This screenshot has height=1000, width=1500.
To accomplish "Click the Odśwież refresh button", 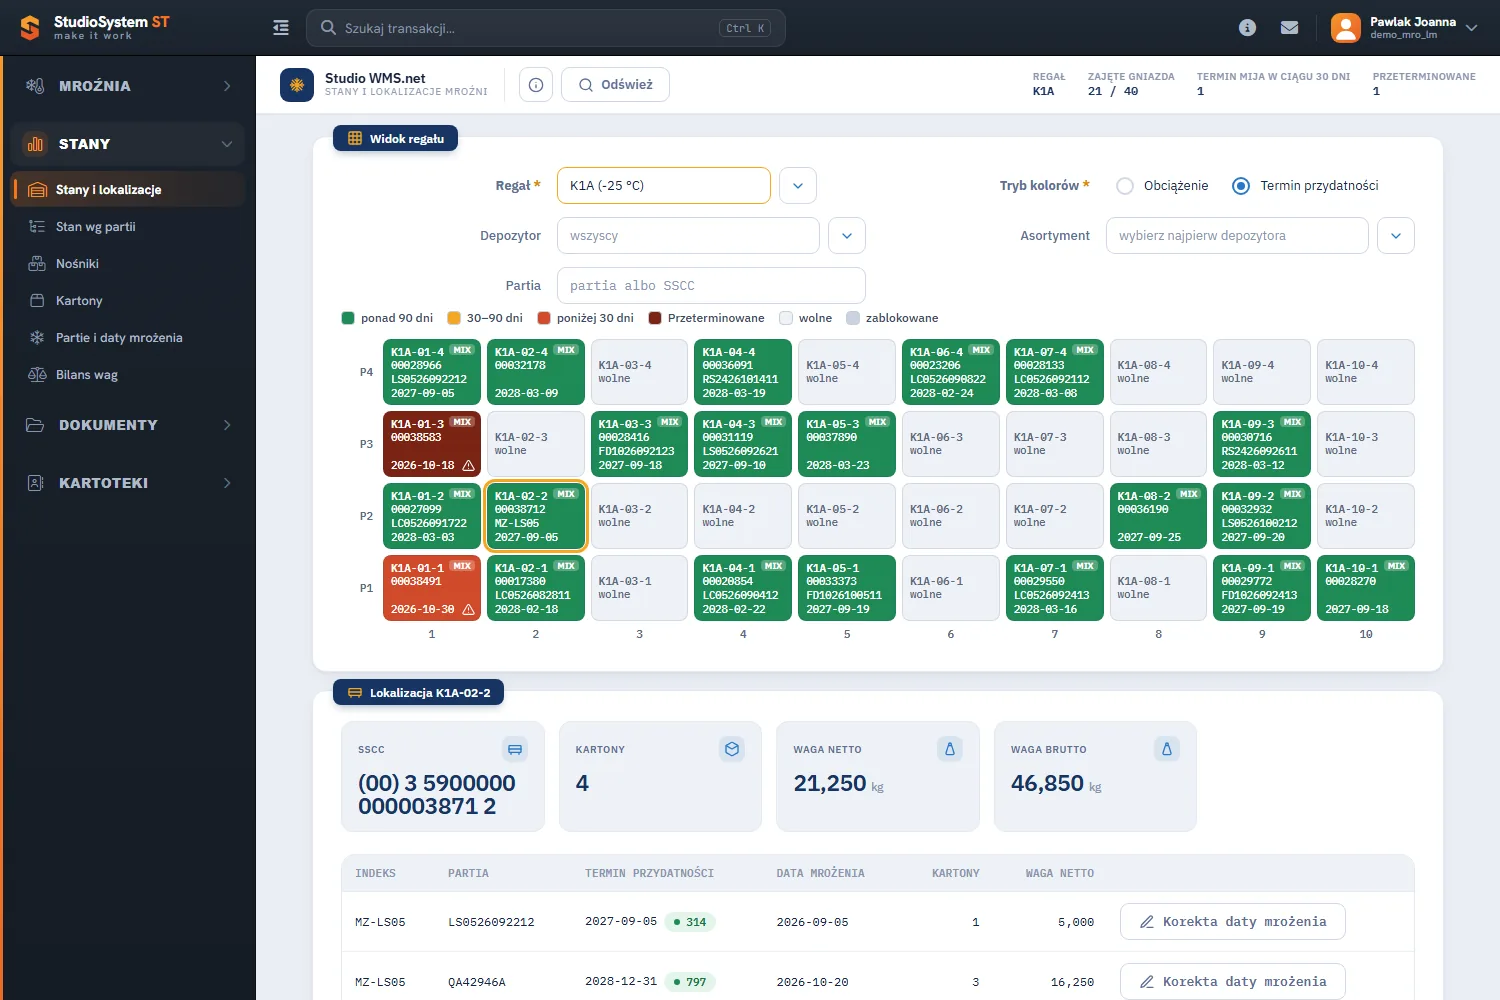I will (x=615, y=85).
